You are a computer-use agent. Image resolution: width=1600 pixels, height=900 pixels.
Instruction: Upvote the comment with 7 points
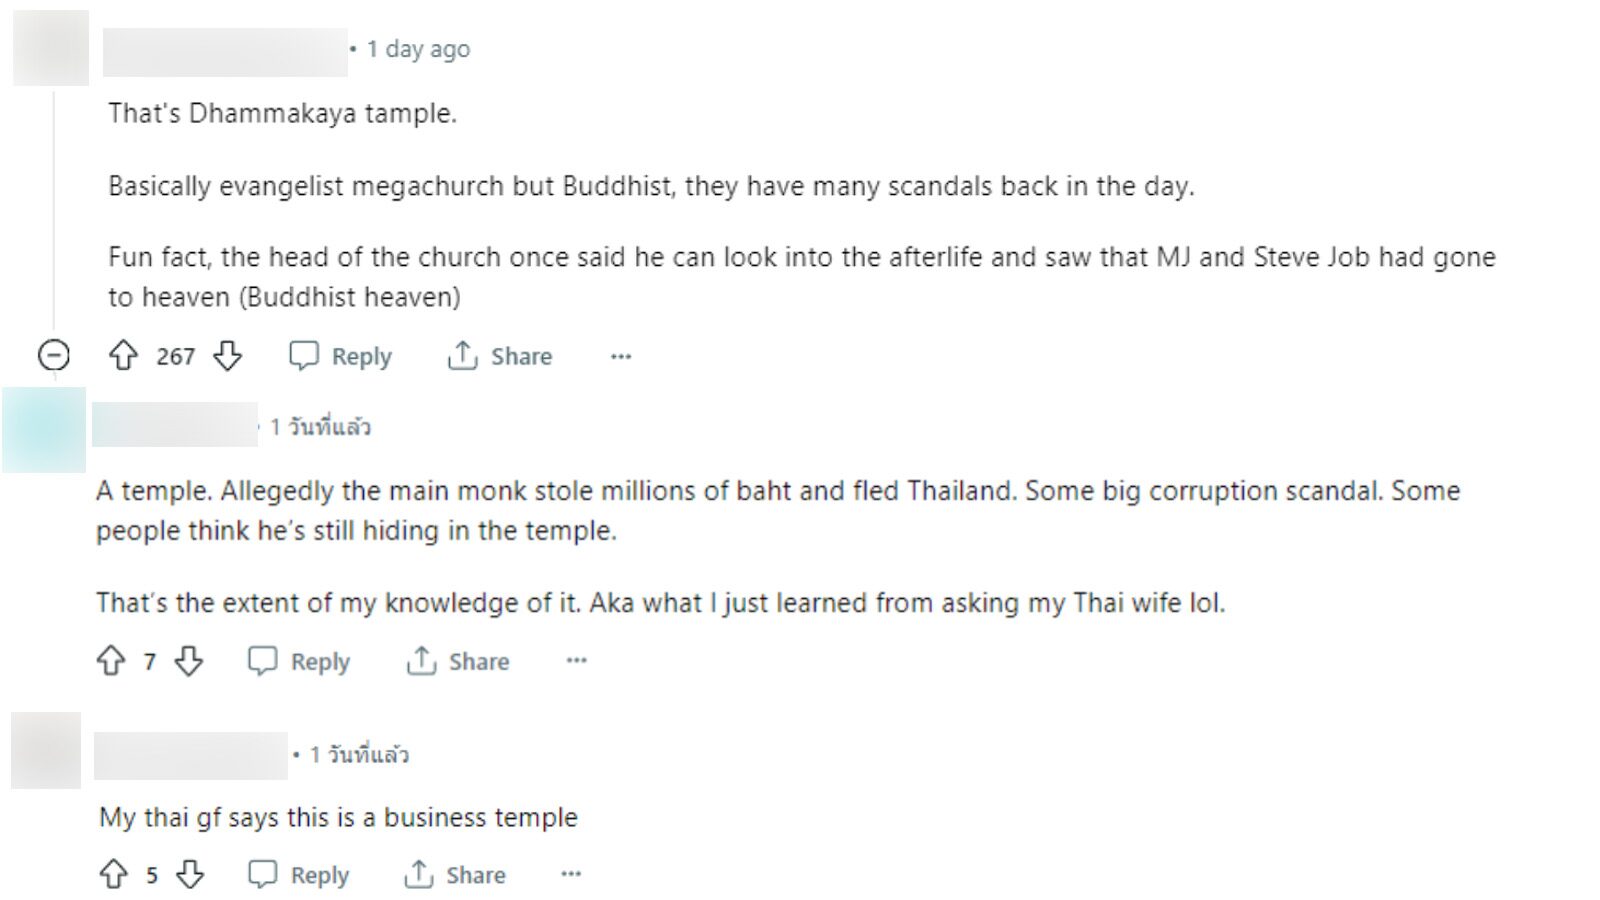pos(111,661)
